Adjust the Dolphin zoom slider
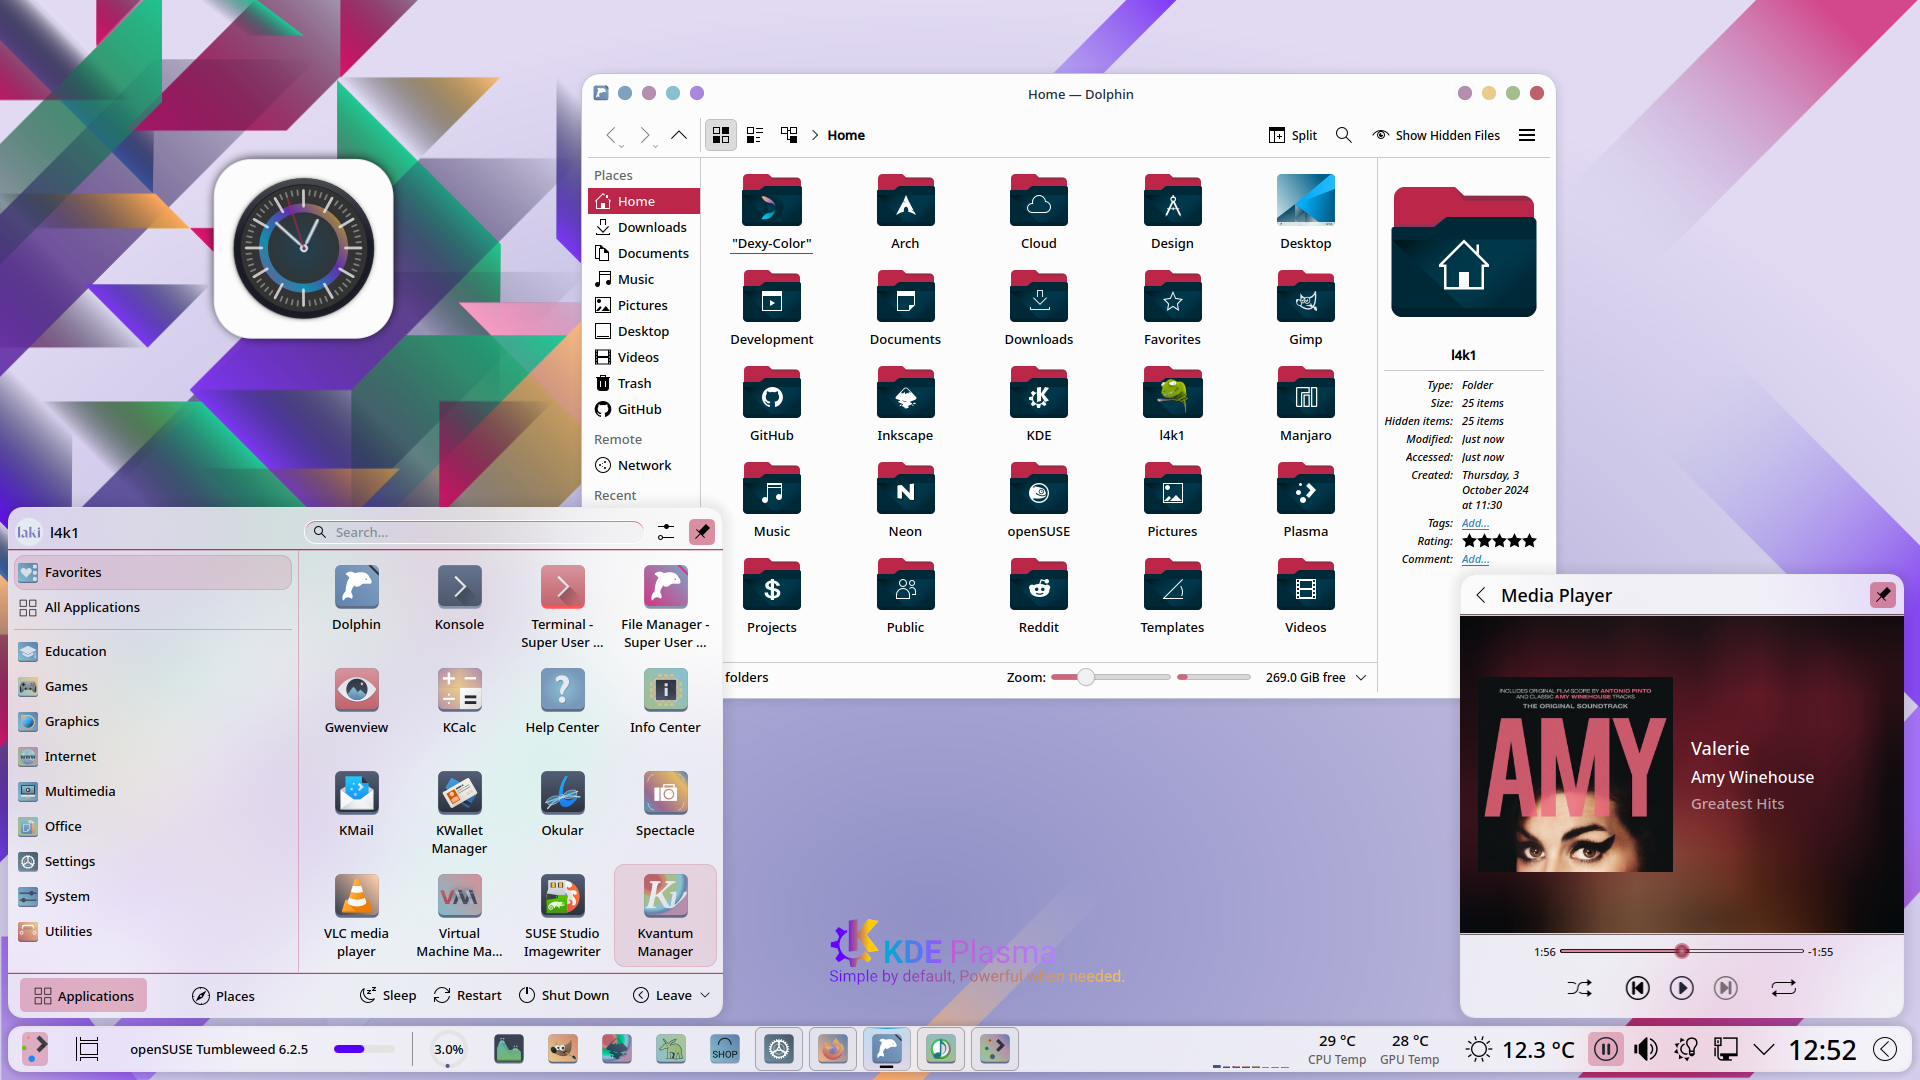The width and height of the screenshot is (1920, 1080). (1110, 677)
